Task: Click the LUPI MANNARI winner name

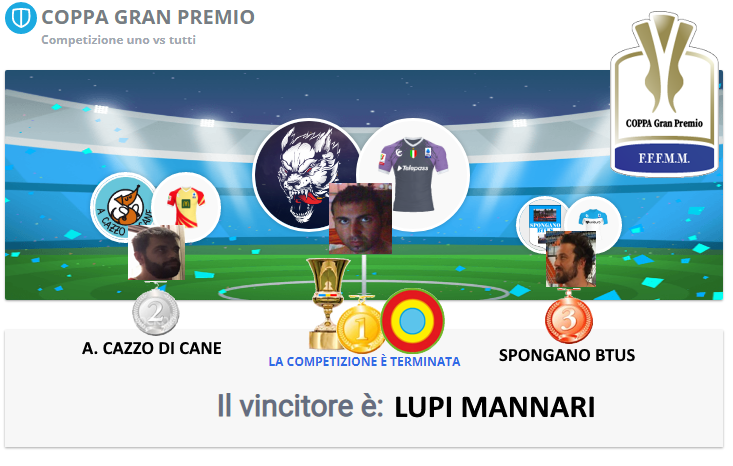Action: 495,407
